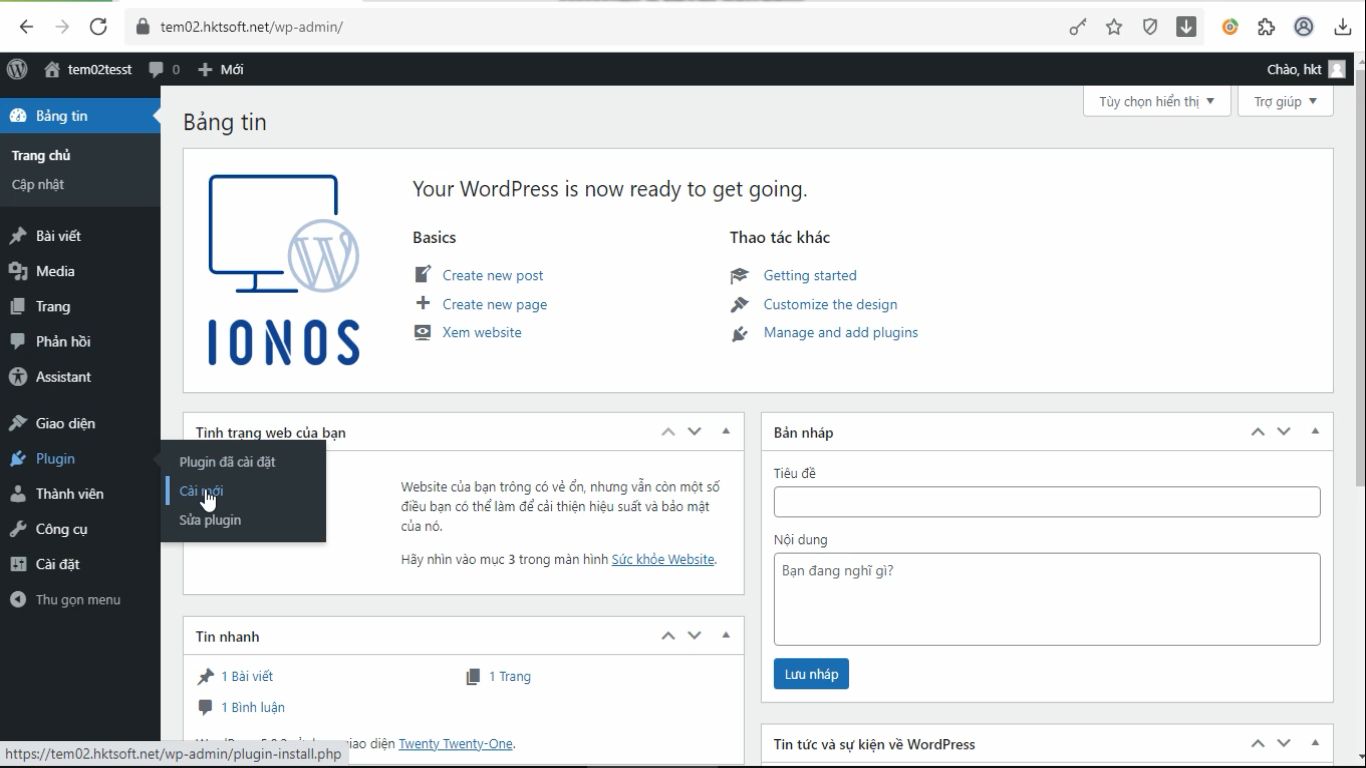Click the Tiêu đề input field

point(1046,502)
